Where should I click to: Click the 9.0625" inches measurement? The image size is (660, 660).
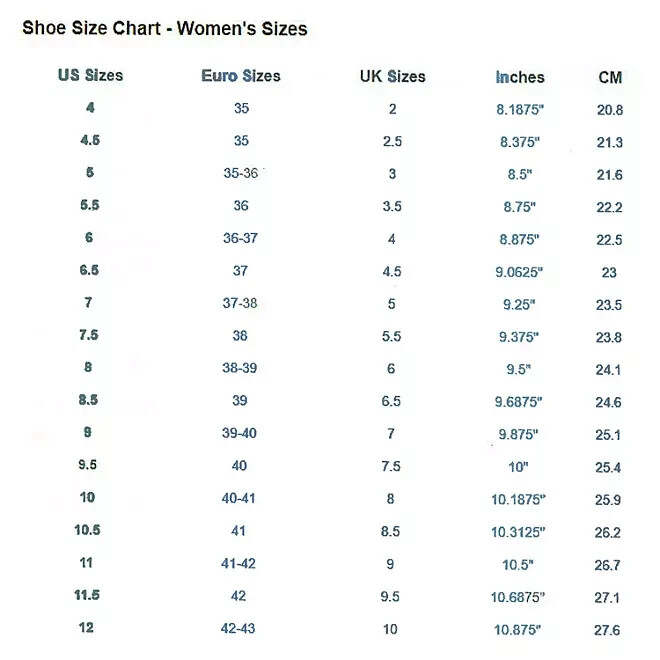pyautogui.click(x=520, y=271)
